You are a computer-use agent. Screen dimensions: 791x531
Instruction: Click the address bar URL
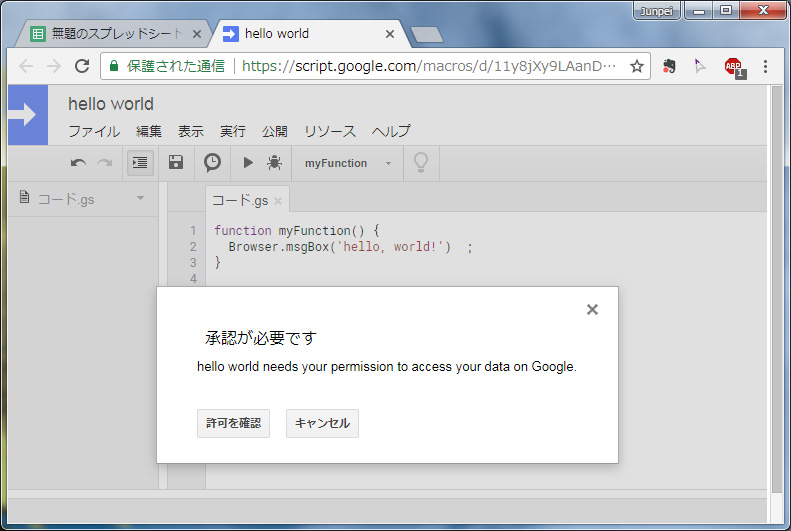tap(429, 66)
